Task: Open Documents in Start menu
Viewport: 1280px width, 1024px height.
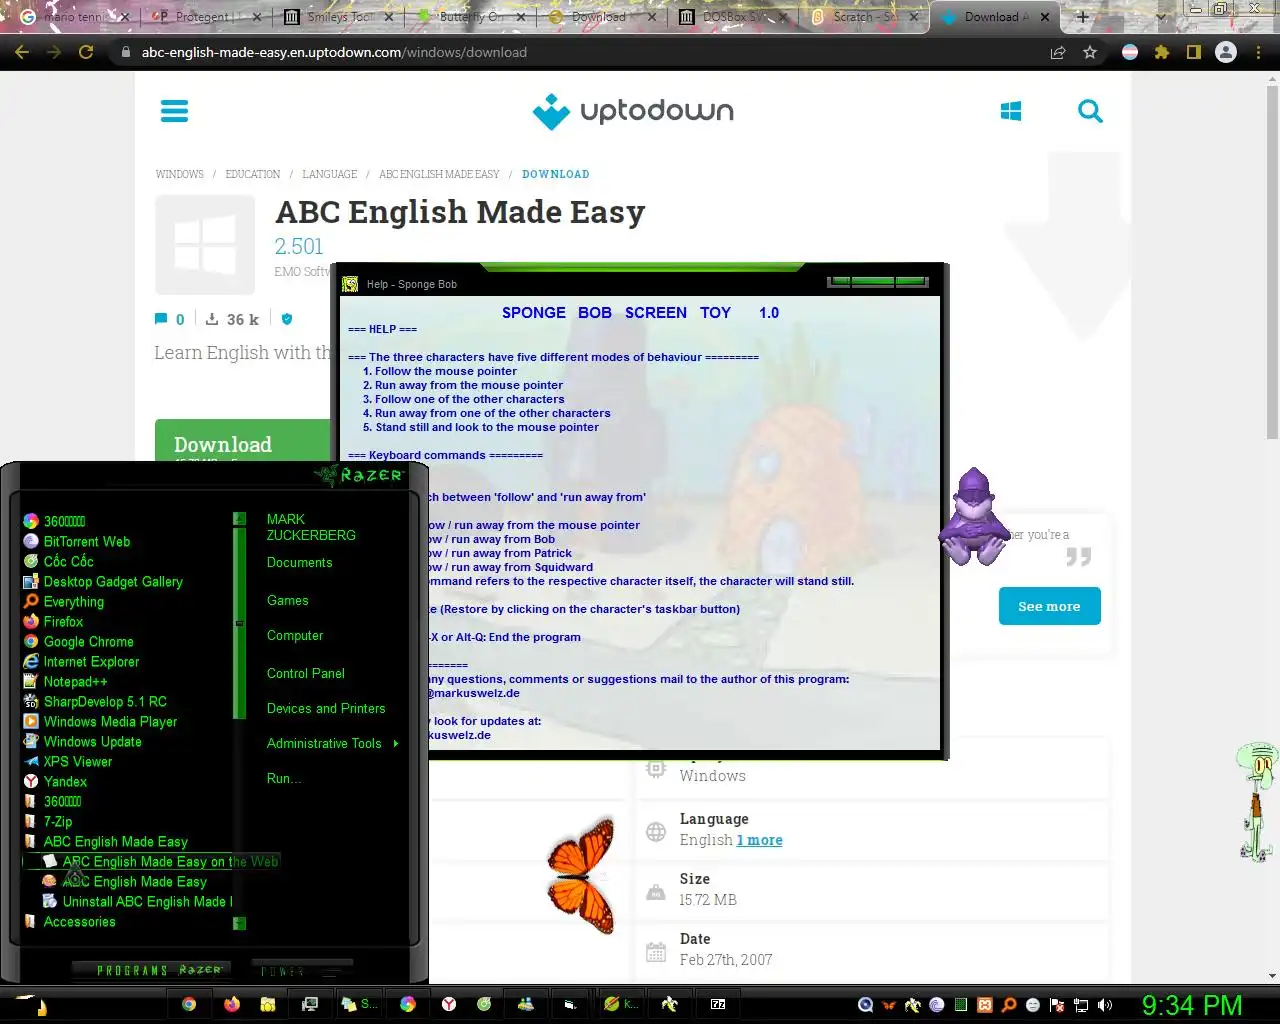Action: (x=299, y=562)
